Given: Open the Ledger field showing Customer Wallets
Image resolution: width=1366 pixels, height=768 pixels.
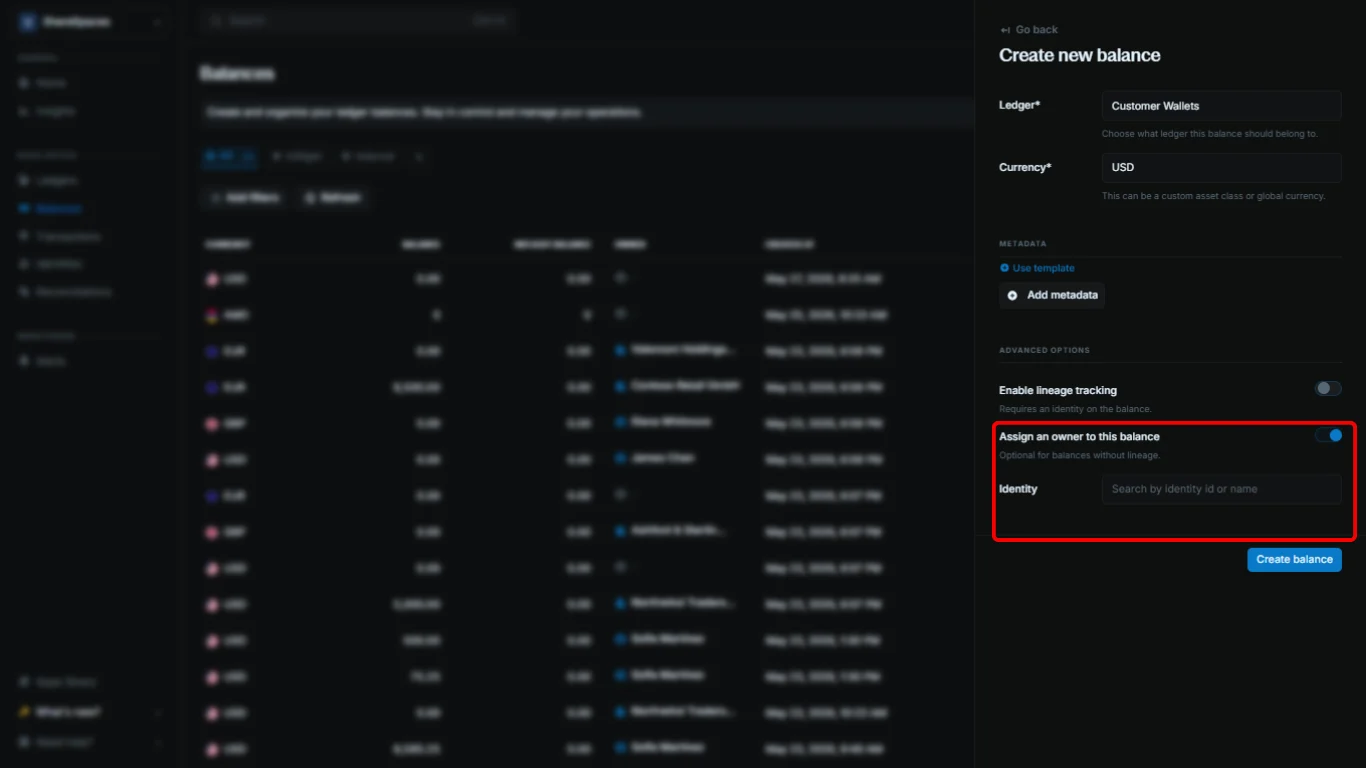Looking at the screenshot, I should tap(1221, 106).
